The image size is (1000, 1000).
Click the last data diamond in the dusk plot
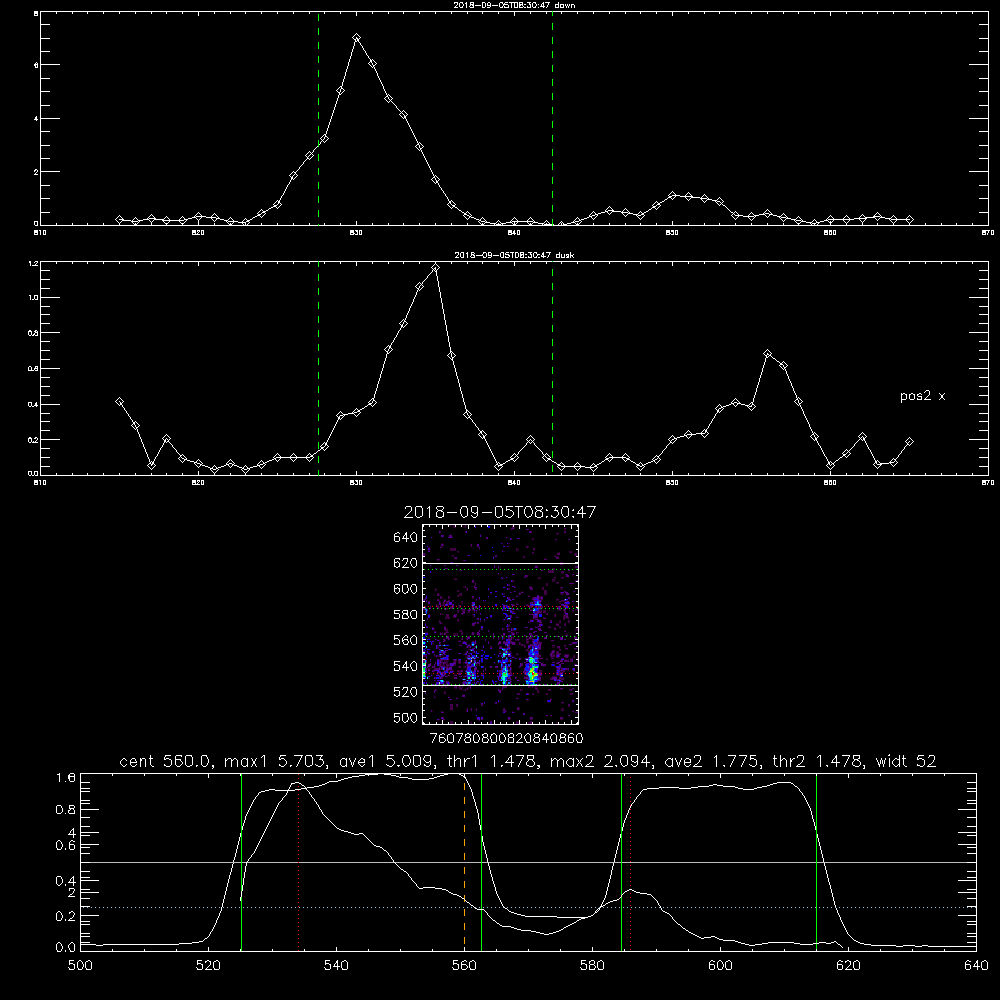909,441
